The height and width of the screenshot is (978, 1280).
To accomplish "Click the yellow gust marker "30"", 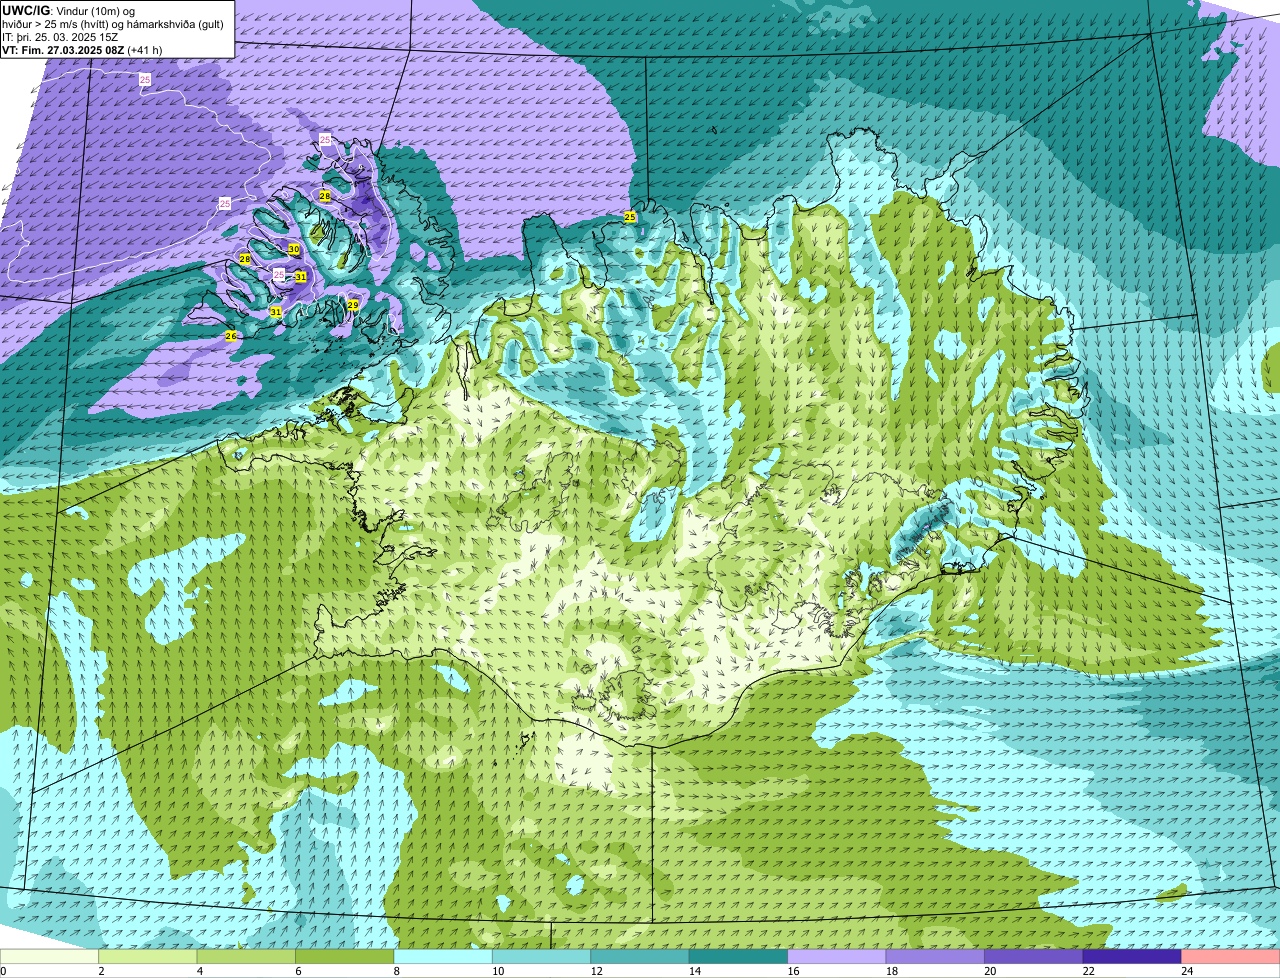I will coord(294,249).
